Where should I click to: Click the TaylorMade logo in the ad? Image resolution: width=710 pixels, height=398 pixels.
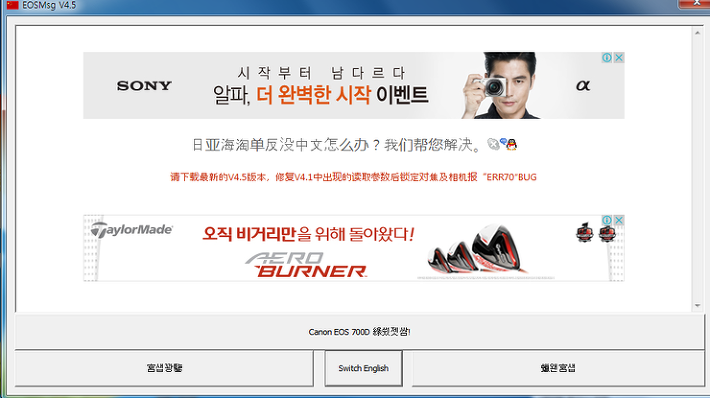coord(131,230)
